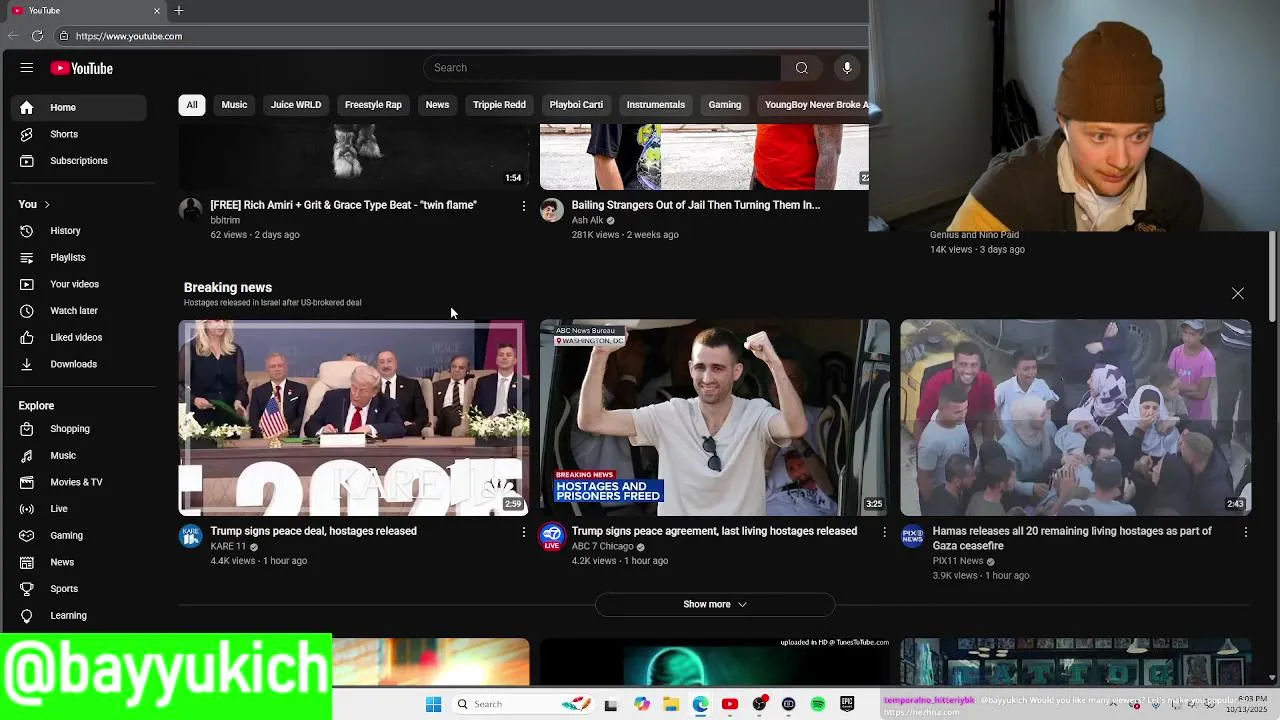1280x720 pixels.
Task: Click the search magnifier button
Action: 801,68
